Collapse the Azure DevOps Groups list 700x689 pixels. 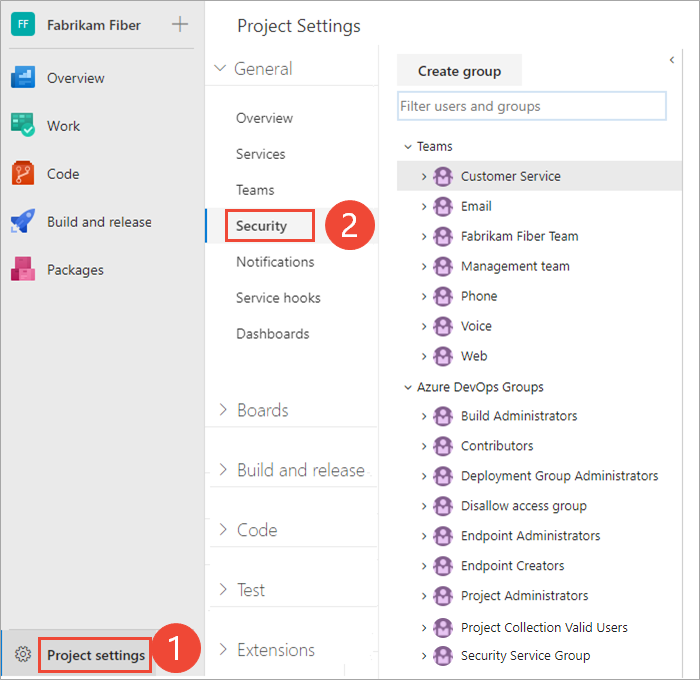[408, 387]
